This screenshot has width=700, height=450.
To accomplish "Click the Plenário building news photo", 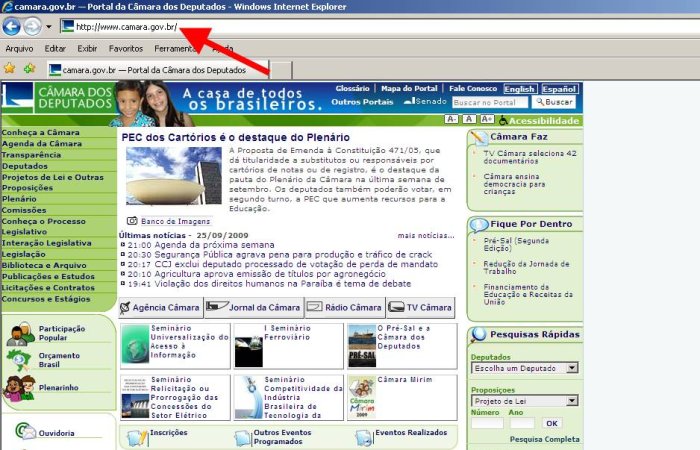I will 174,176.
